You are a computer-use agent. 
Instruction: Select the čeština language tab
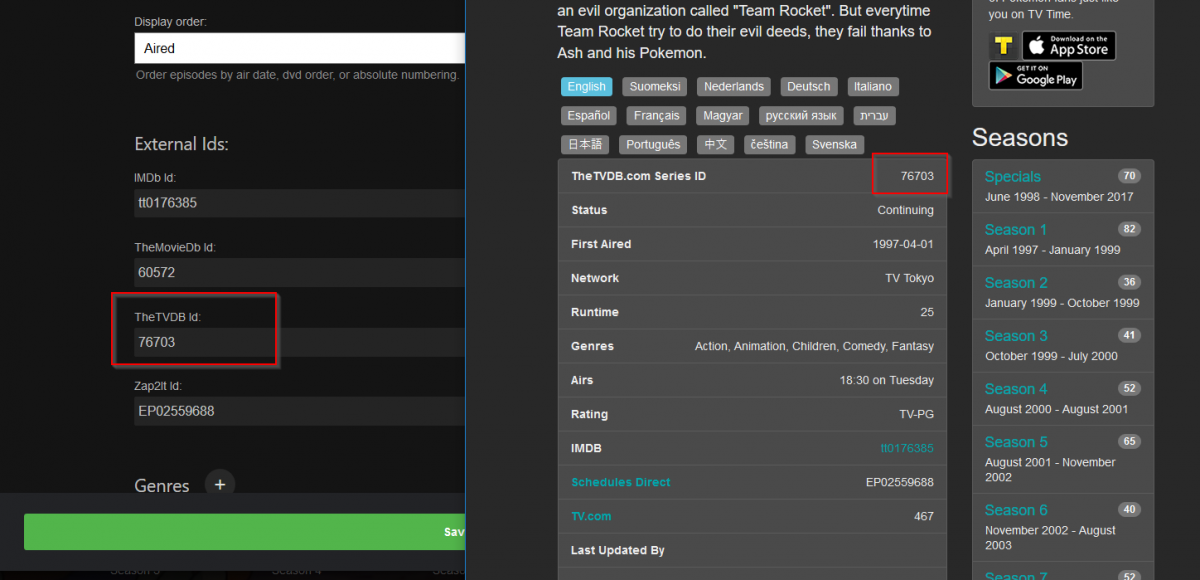[770, 145]
